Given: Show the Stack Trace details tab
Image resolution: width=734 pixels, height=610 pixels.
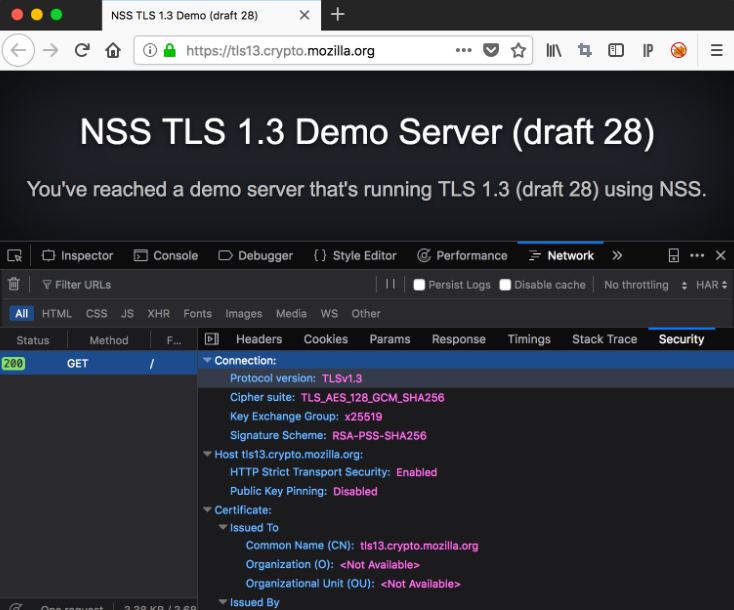Looking at the screenshot, I should pos(604,339).
